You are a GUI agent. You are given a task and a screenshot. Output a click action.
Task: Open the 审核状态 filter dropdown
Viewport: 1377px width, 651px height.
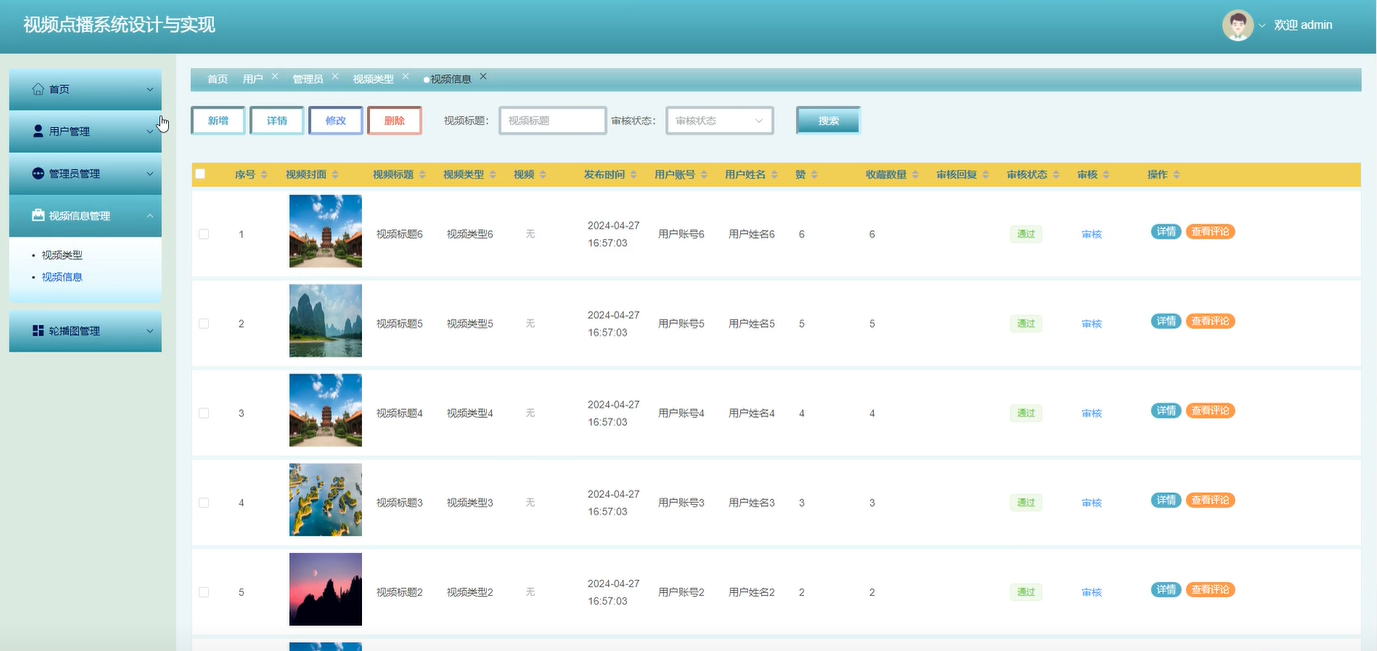tap(720, 120)
